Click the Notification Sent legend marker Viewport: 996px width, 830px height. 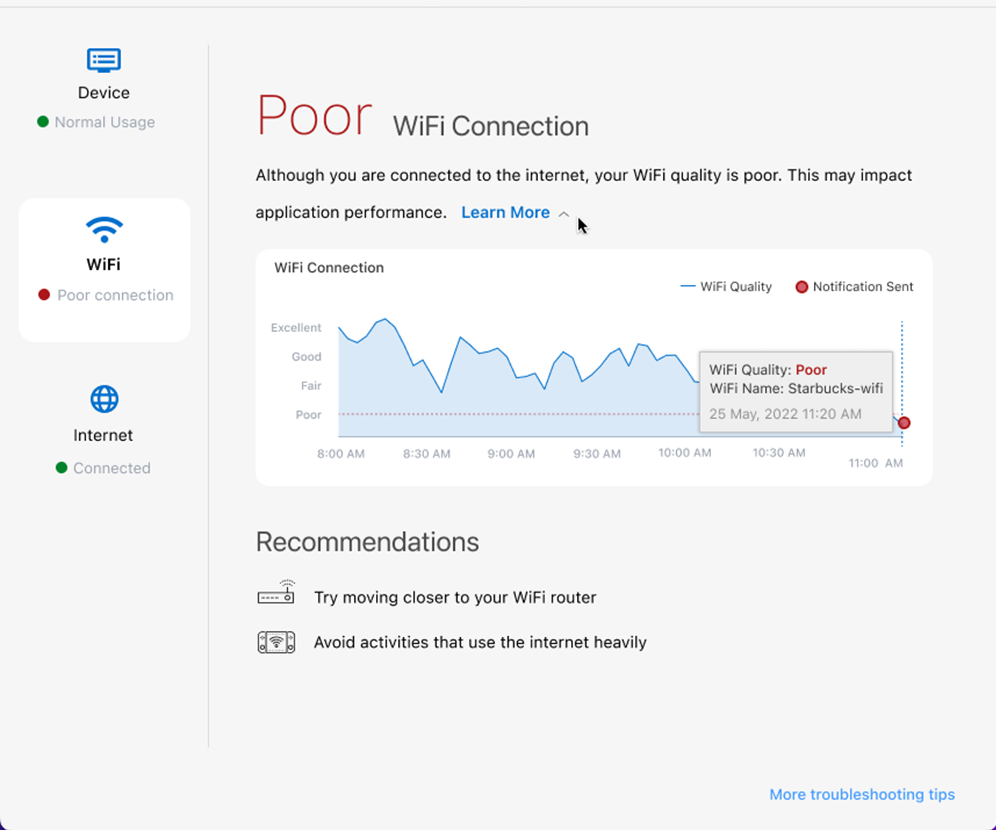[801, 287]
